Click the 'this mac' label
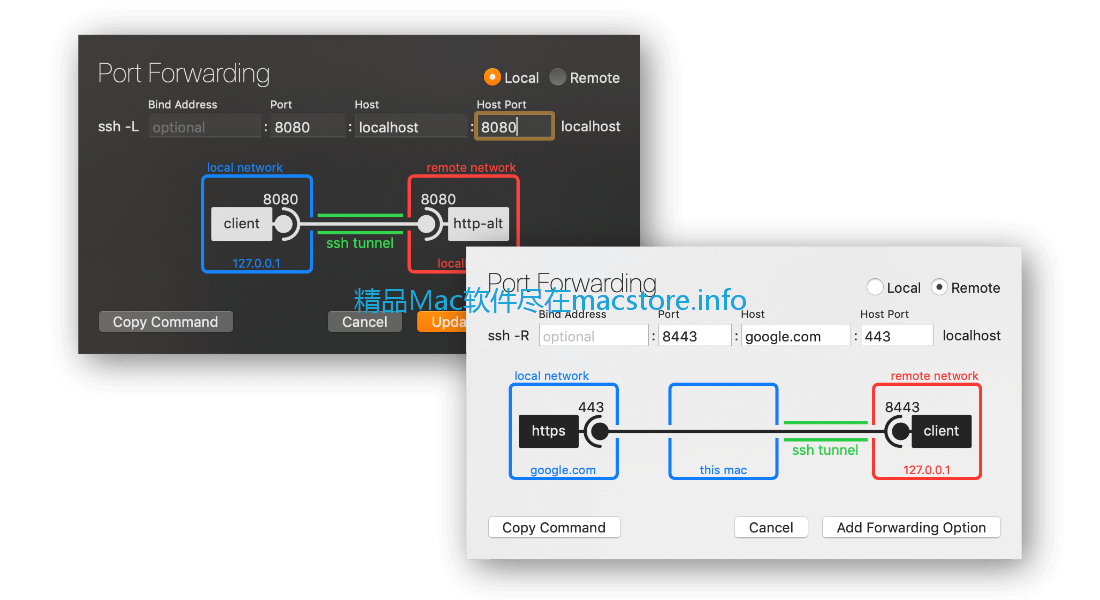Viewport: 1100px width, 600px height. [x=723, y=470]
